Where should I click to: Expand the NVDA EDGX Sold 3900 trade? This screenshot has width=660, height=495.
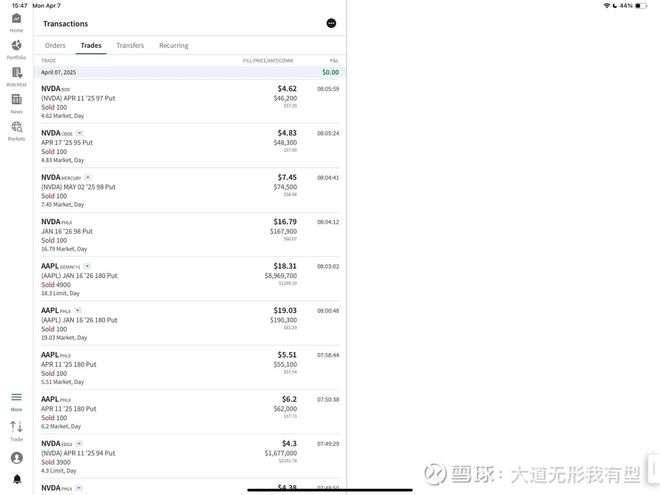click(79, 444)
